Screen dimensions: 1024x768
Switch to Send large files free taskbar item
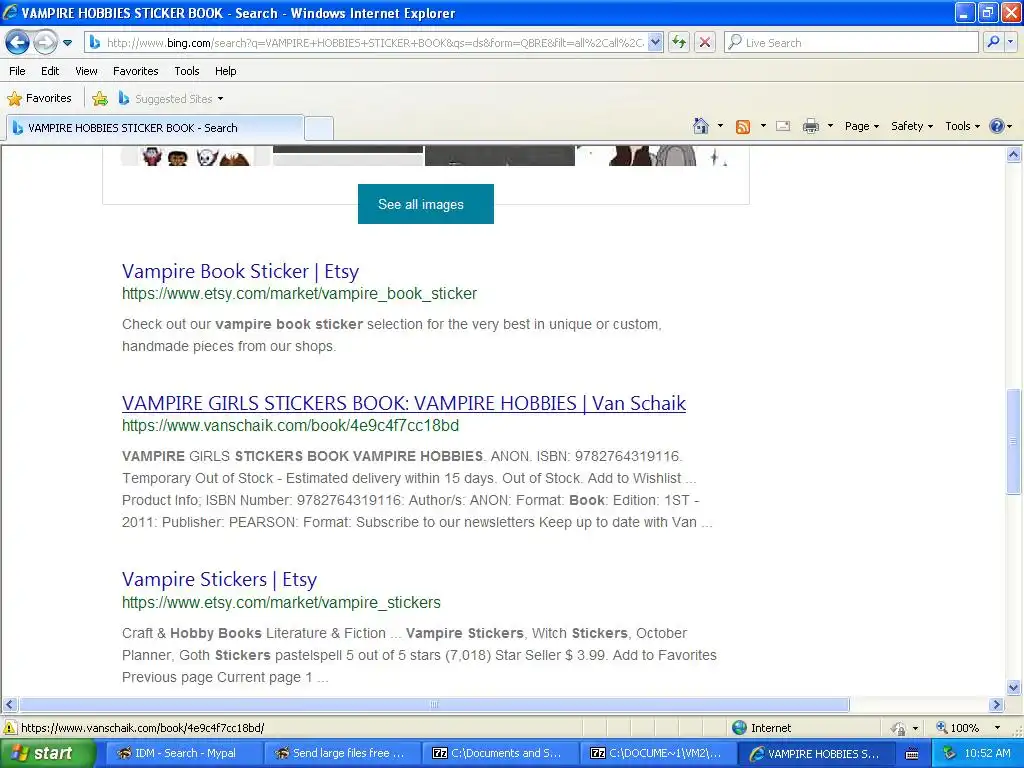[341, 753]
